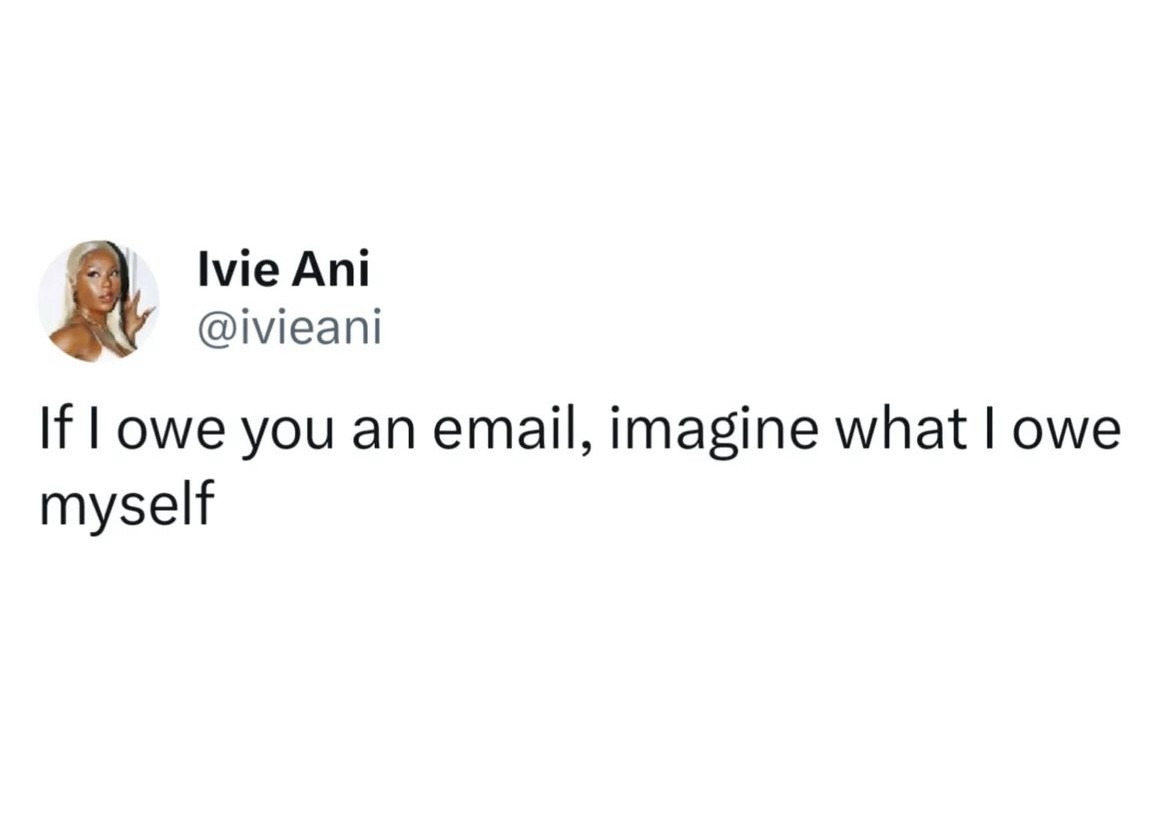The image size is (1170, 824).
Task: Click the @ symbol of the handle
Action: coord(211,328)
